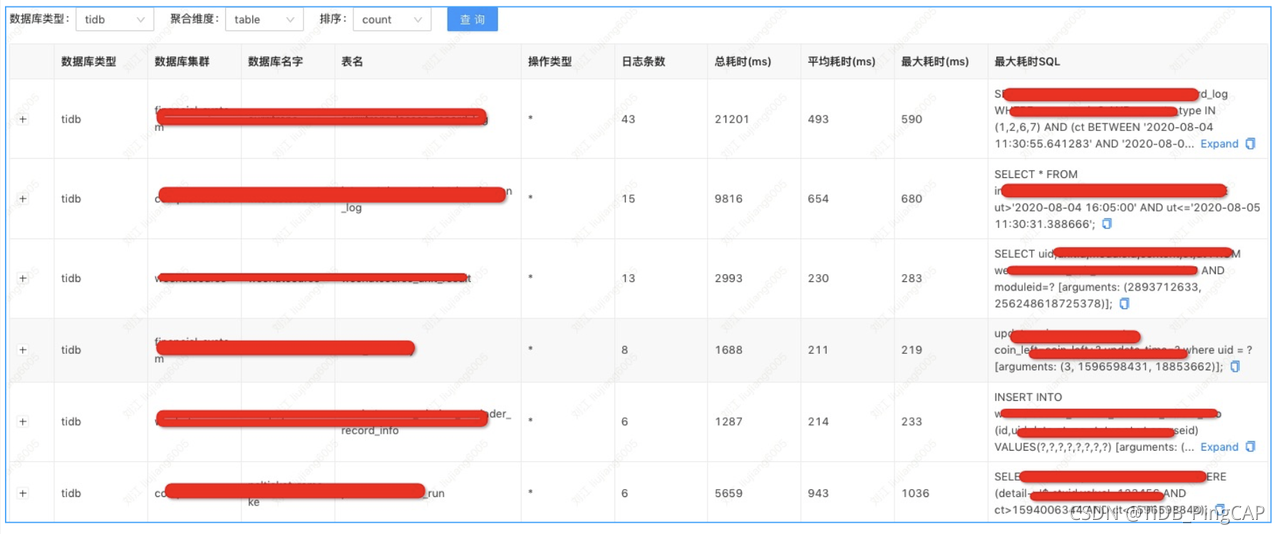This screenshot has width=1280, height=534.
Task: Select max time cell 283
Action: (x=912, y=279)
